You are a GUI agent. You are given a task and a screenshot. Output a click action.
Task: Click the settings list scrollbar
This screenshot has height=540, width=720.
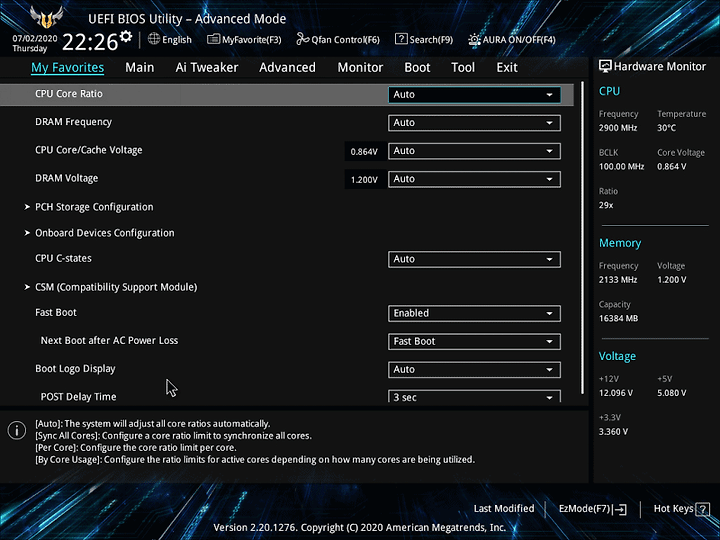[x=583, y=238]
